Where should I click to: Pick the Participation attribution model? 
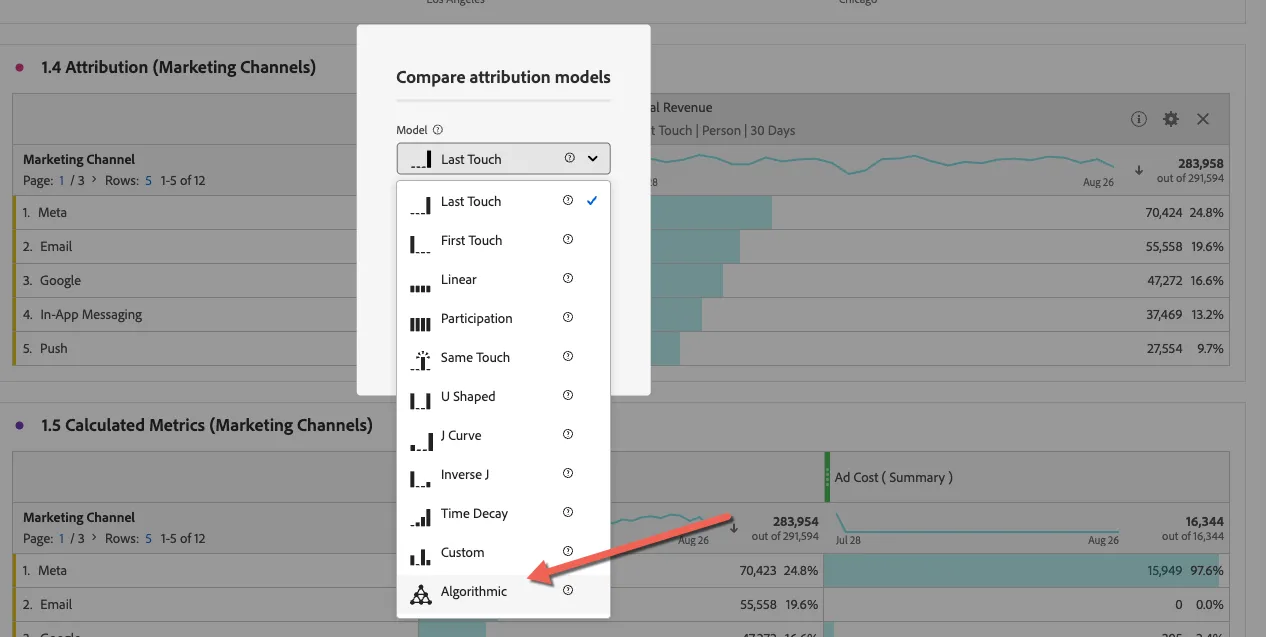tap(503, 318)
